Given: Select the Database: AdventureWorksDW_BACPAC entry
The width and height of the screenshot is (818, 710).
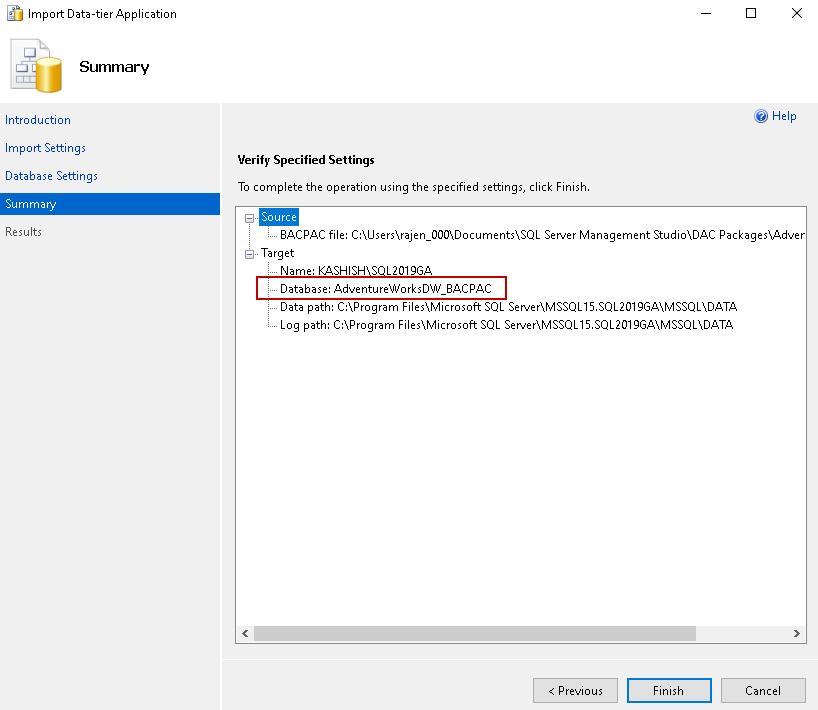Looking at the screenshot, I should (x=386, y=289).
